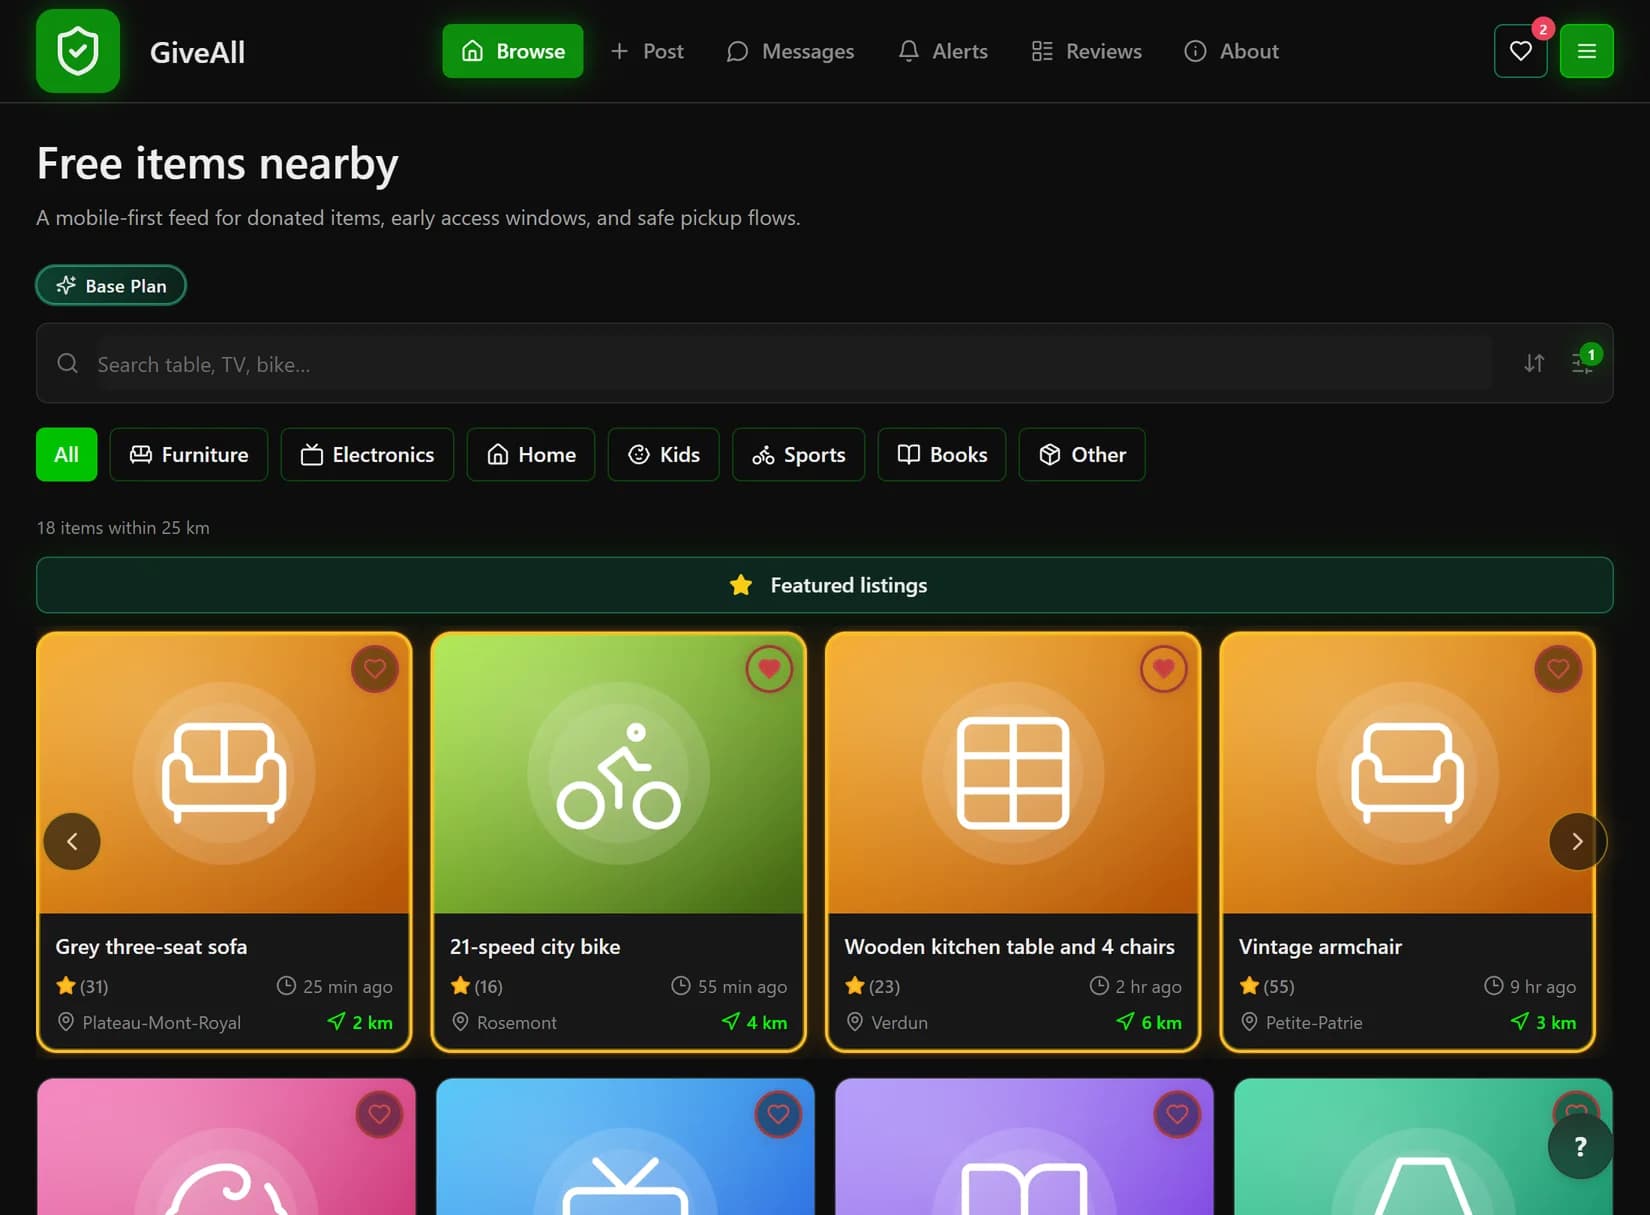The width and height of the screenshot is (1650, 1215).
Task: Click the "25 min ago" clock icon
Action: 286,986
